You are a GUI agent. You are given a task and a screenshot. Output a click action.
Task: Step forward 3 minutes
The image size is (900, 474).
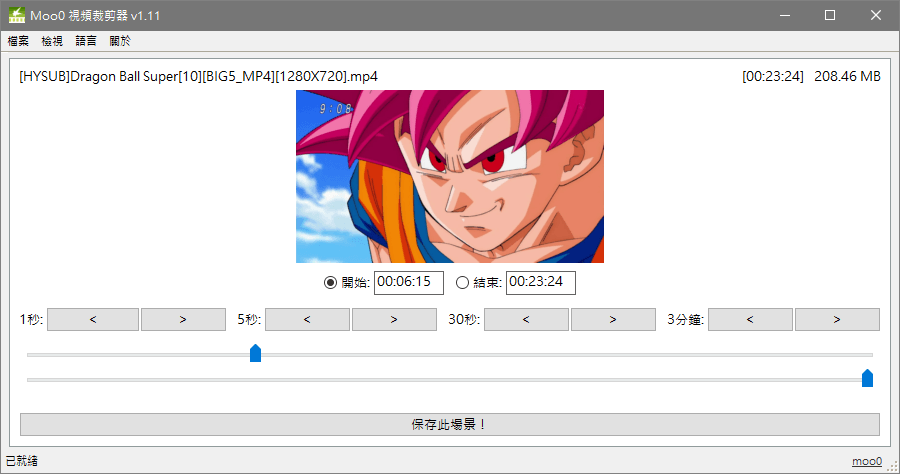pos(837,319)
